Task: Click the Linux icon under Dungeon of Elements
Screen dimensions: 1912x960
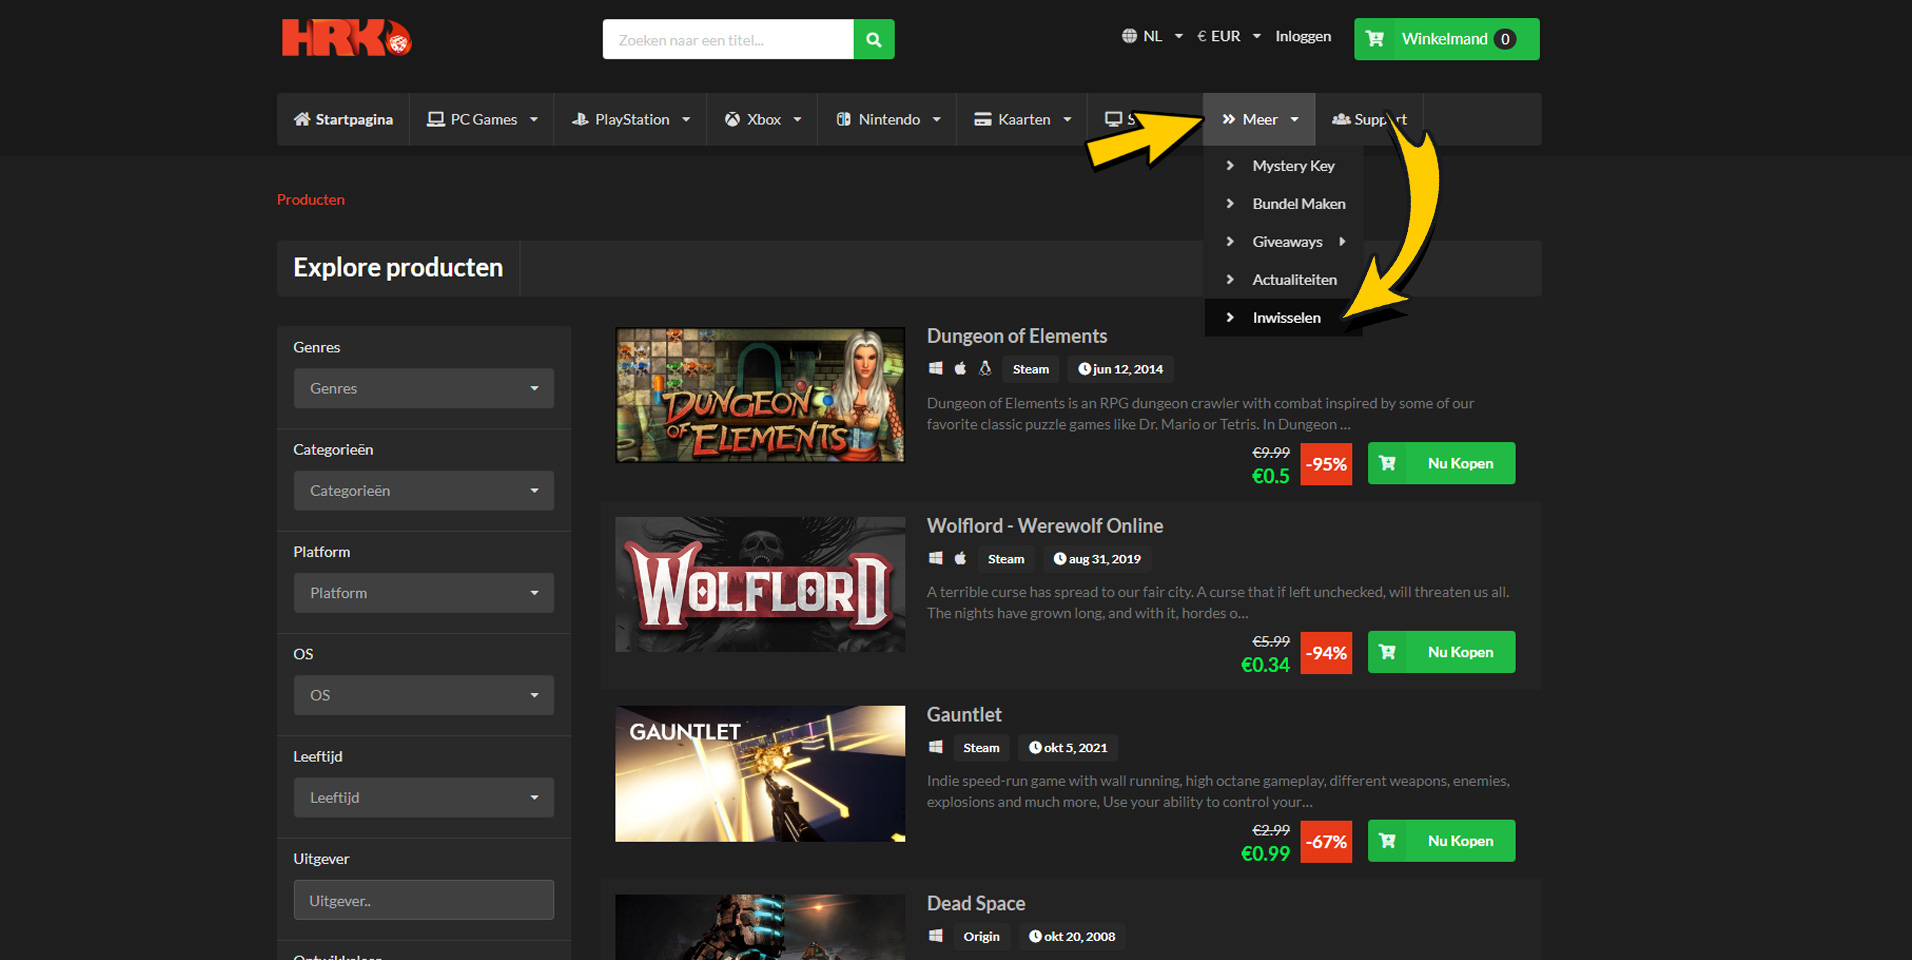Action: (985, 369)
